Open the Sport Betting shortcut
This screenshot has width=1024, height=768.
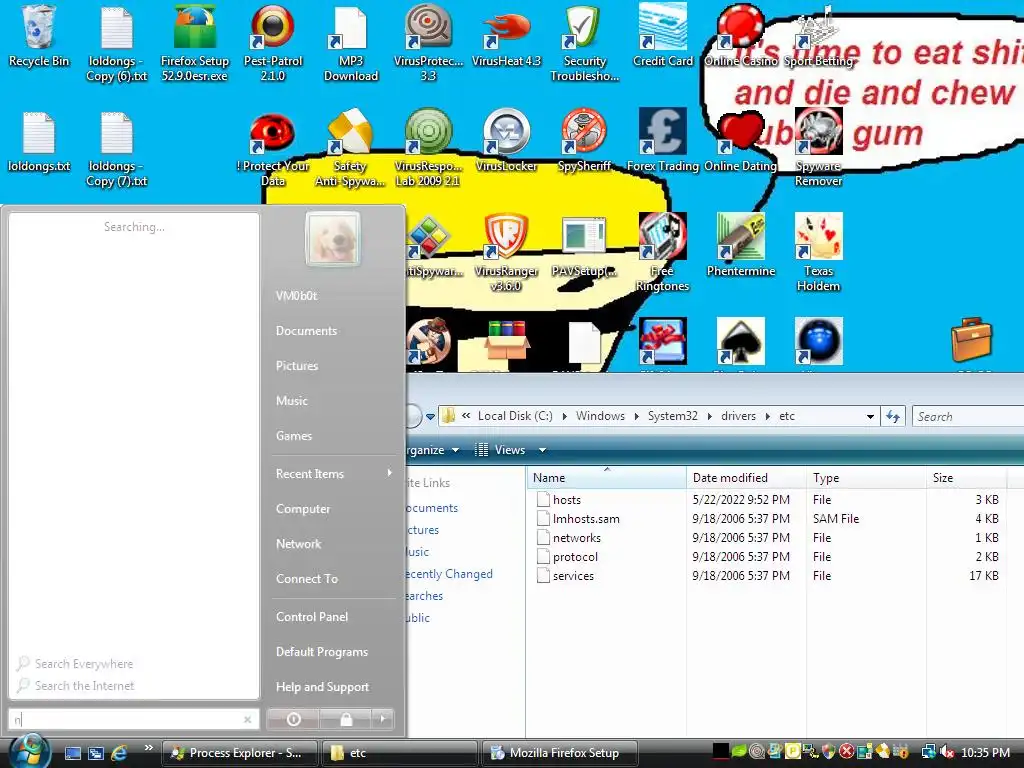click(818, 36)
